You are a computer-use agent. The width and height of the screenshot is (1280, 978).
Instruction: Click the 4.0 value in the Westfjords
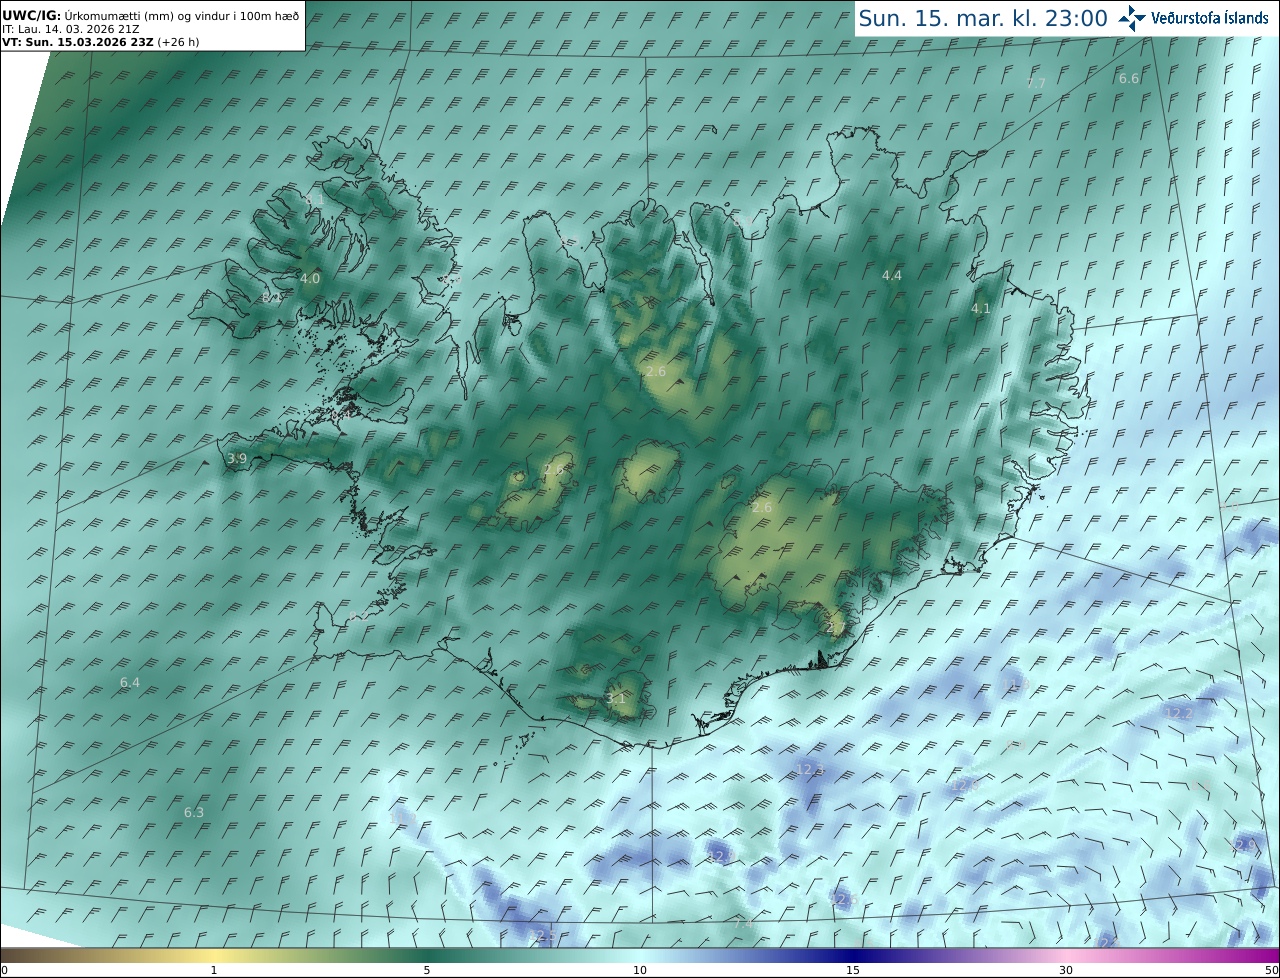[x=310, y=278]
